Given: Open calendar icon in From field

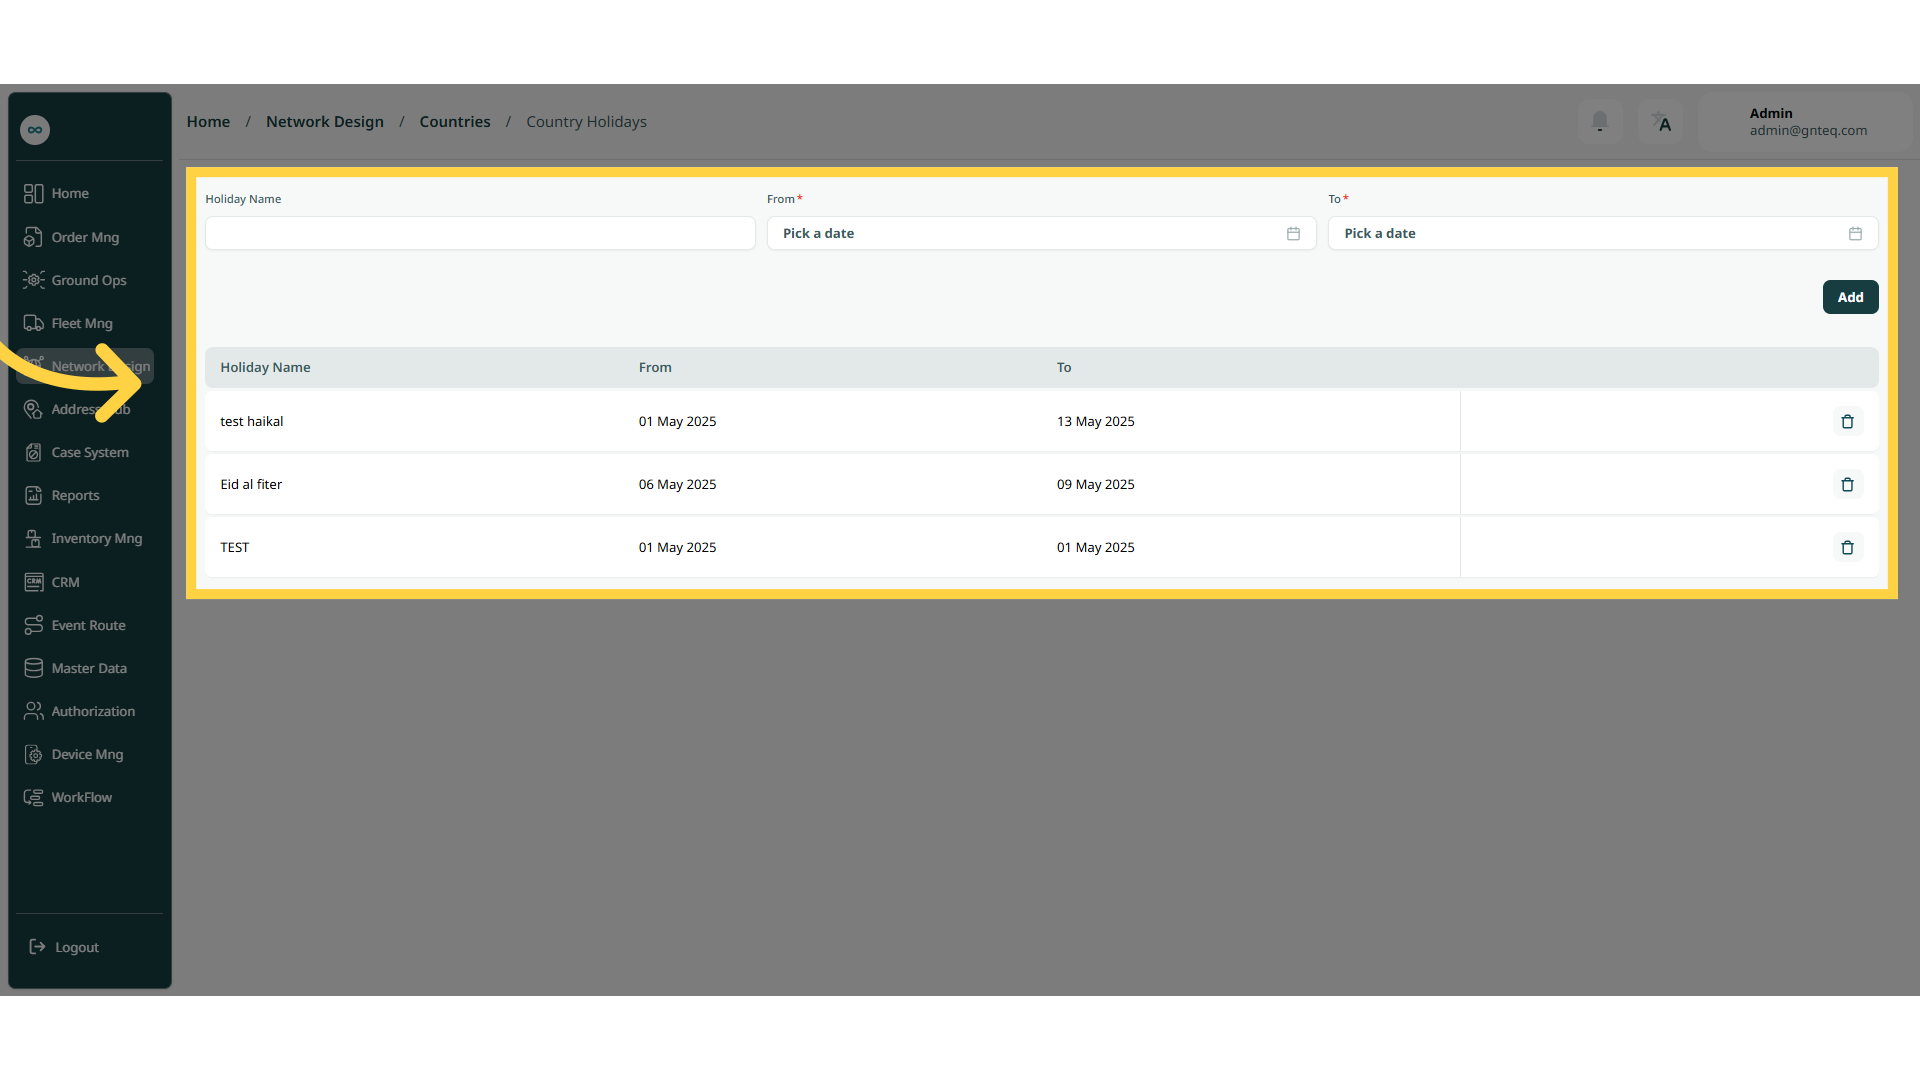Looking at the screenshot, I should tap(1293, 234).
